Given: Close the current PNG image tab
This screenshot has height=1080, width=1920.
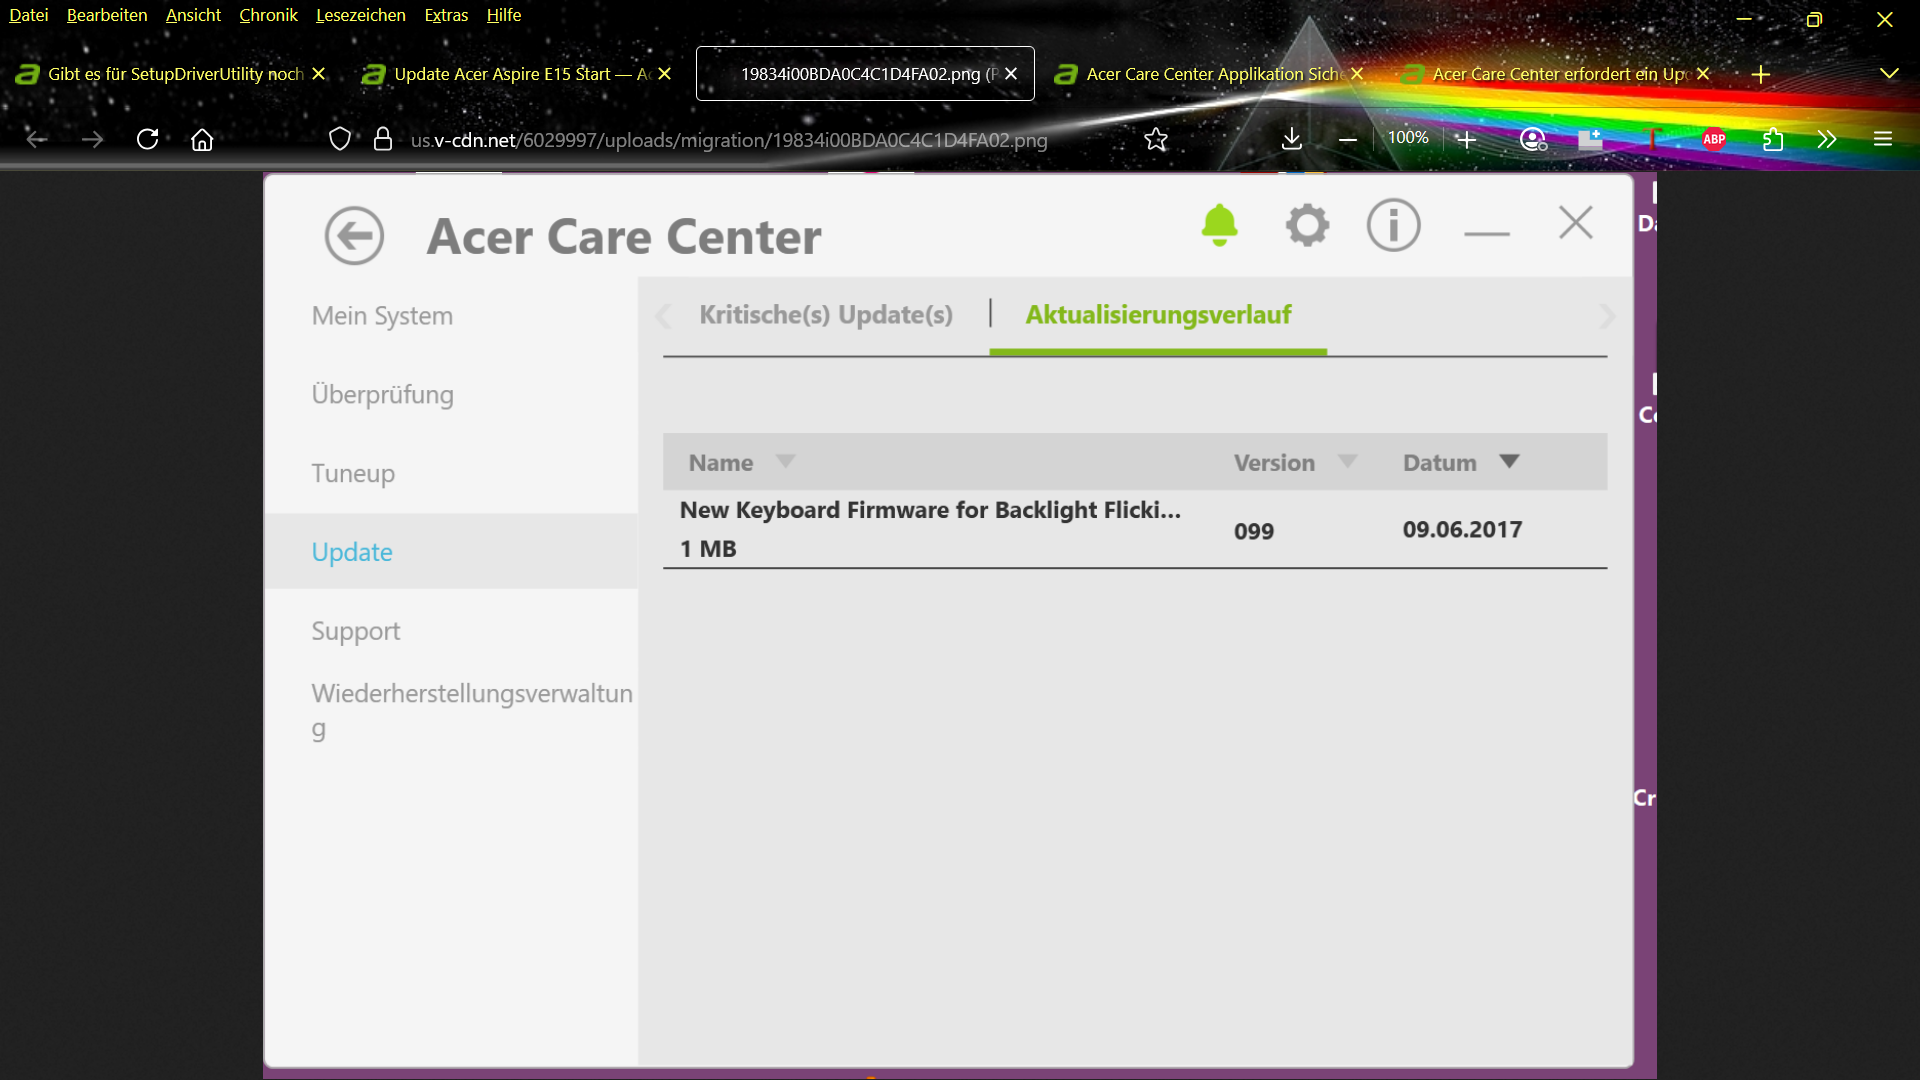Looking at the screenshot, I should pyautogui.click(x=1011, y=74).
